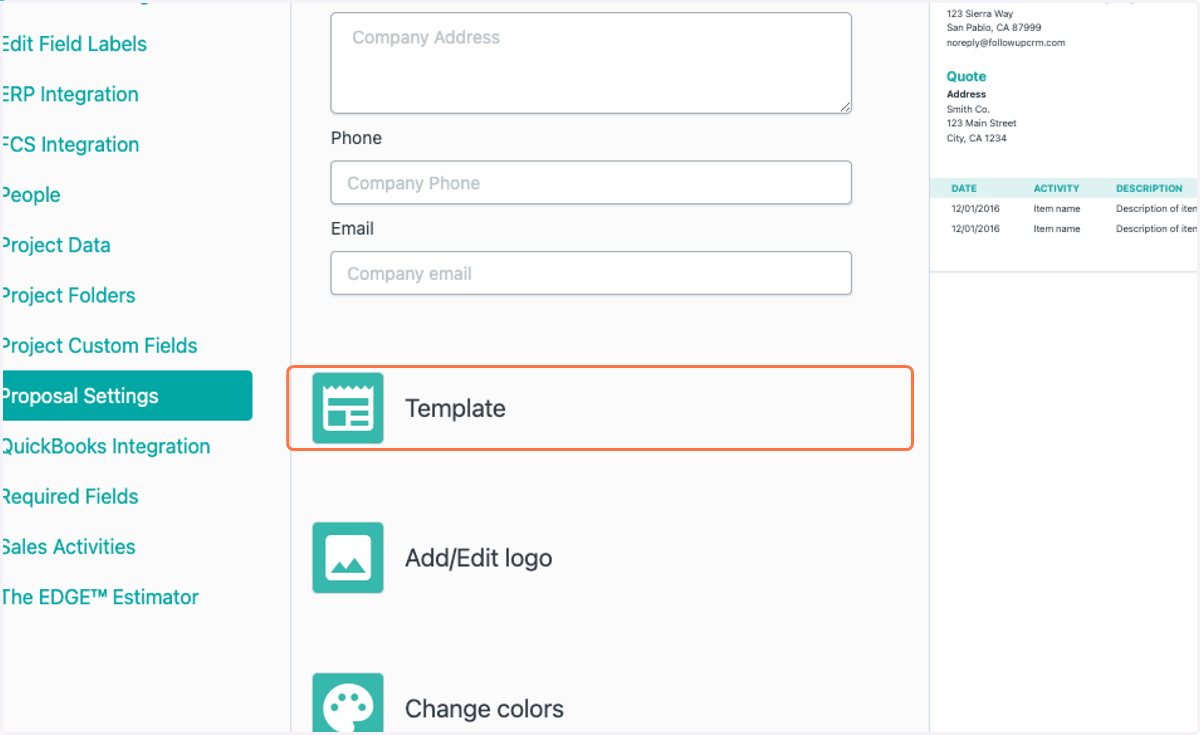Open Sales Activities settings
The height and width of the screenshot is (735, 1200).
[x=68, y=546]
